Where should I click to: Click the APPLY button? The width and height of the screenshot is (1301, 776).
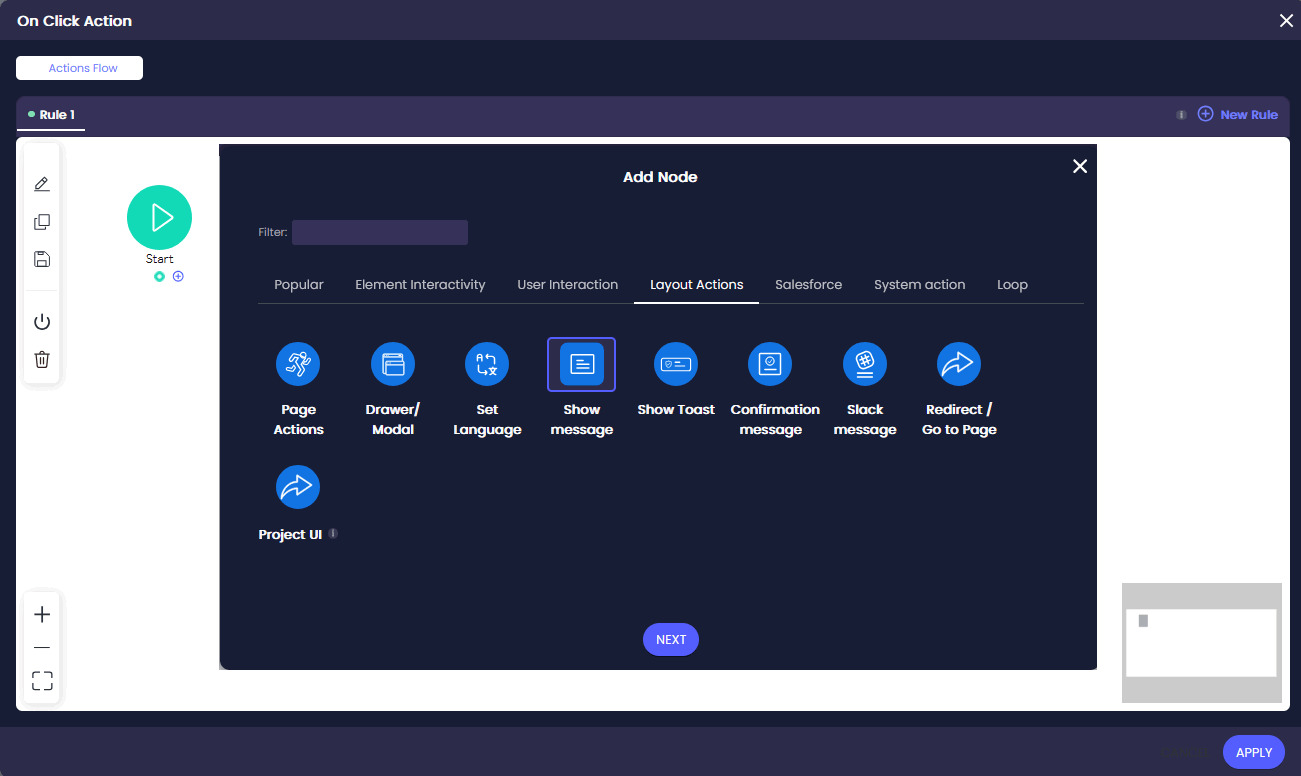click(1254, 752)
